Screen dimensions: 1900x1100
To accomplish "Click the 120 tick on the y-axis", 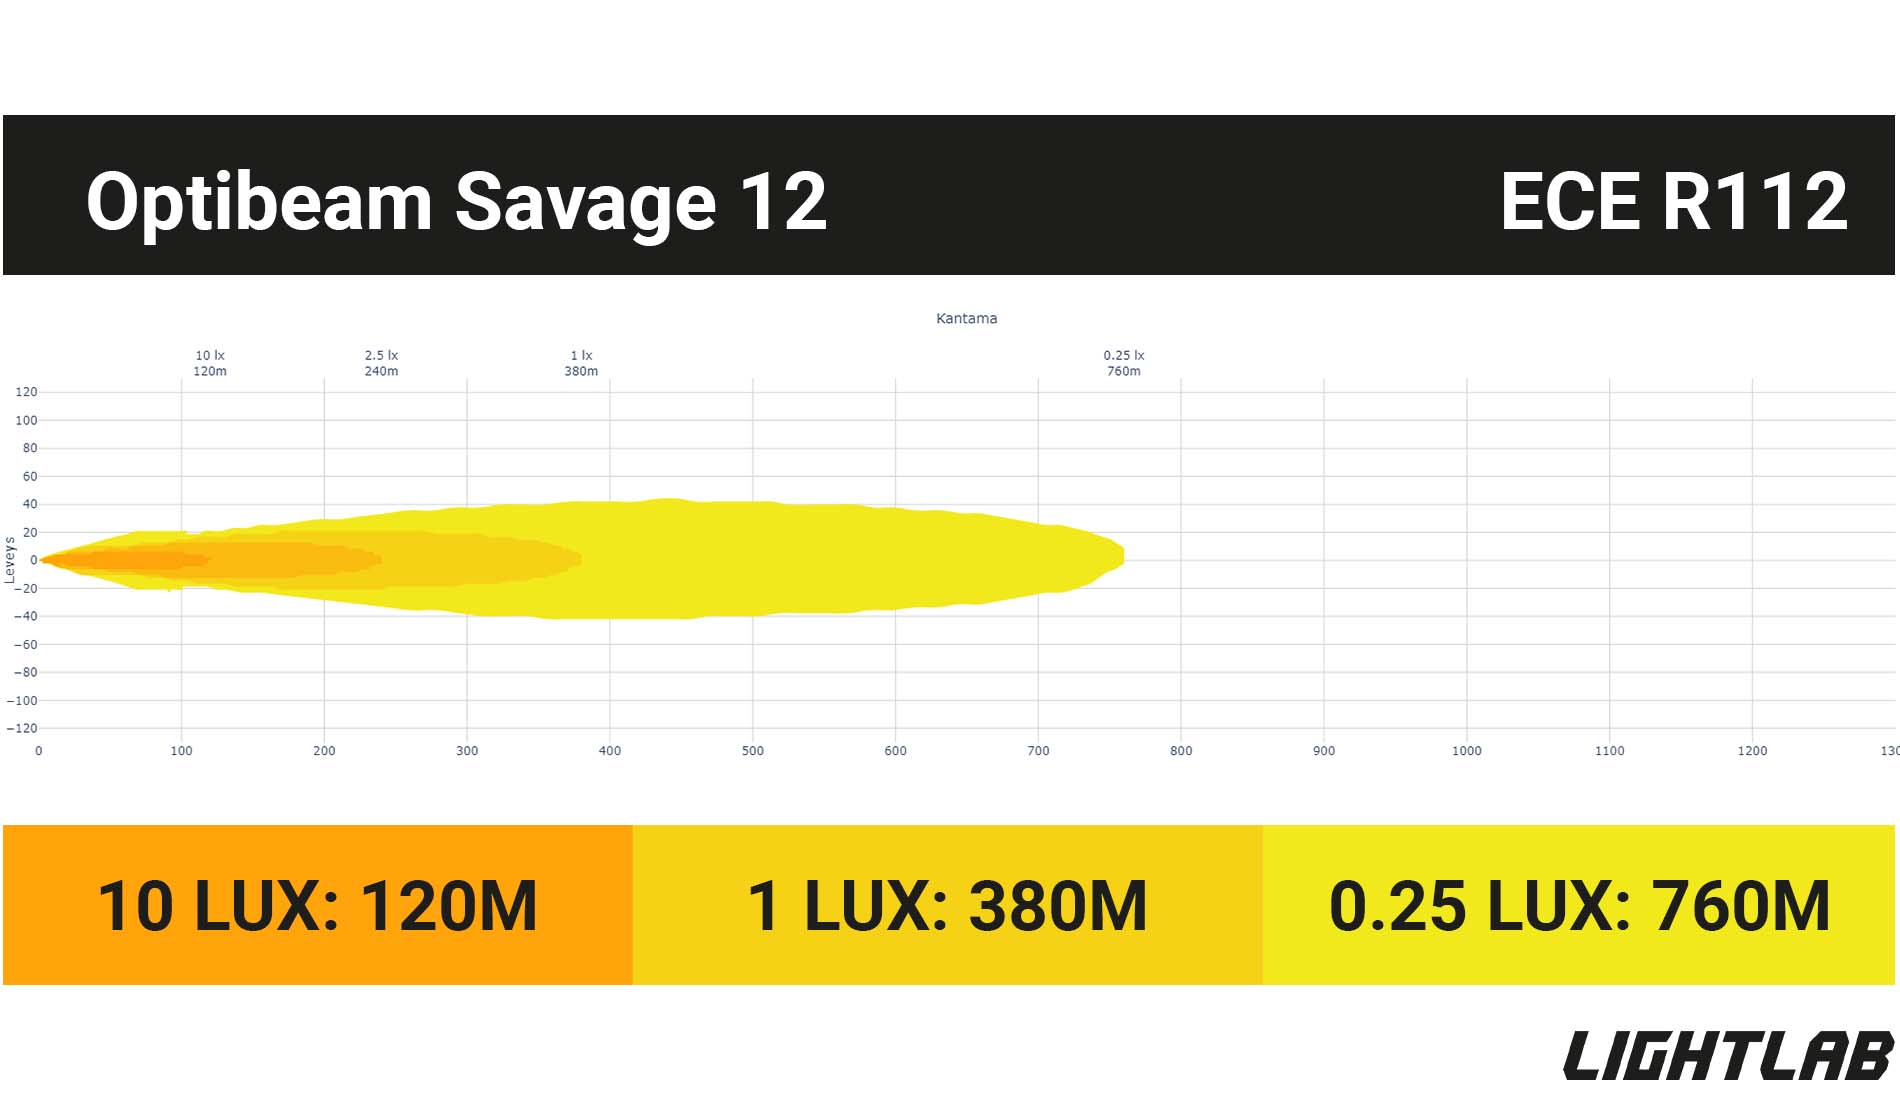I will point(26,392).
